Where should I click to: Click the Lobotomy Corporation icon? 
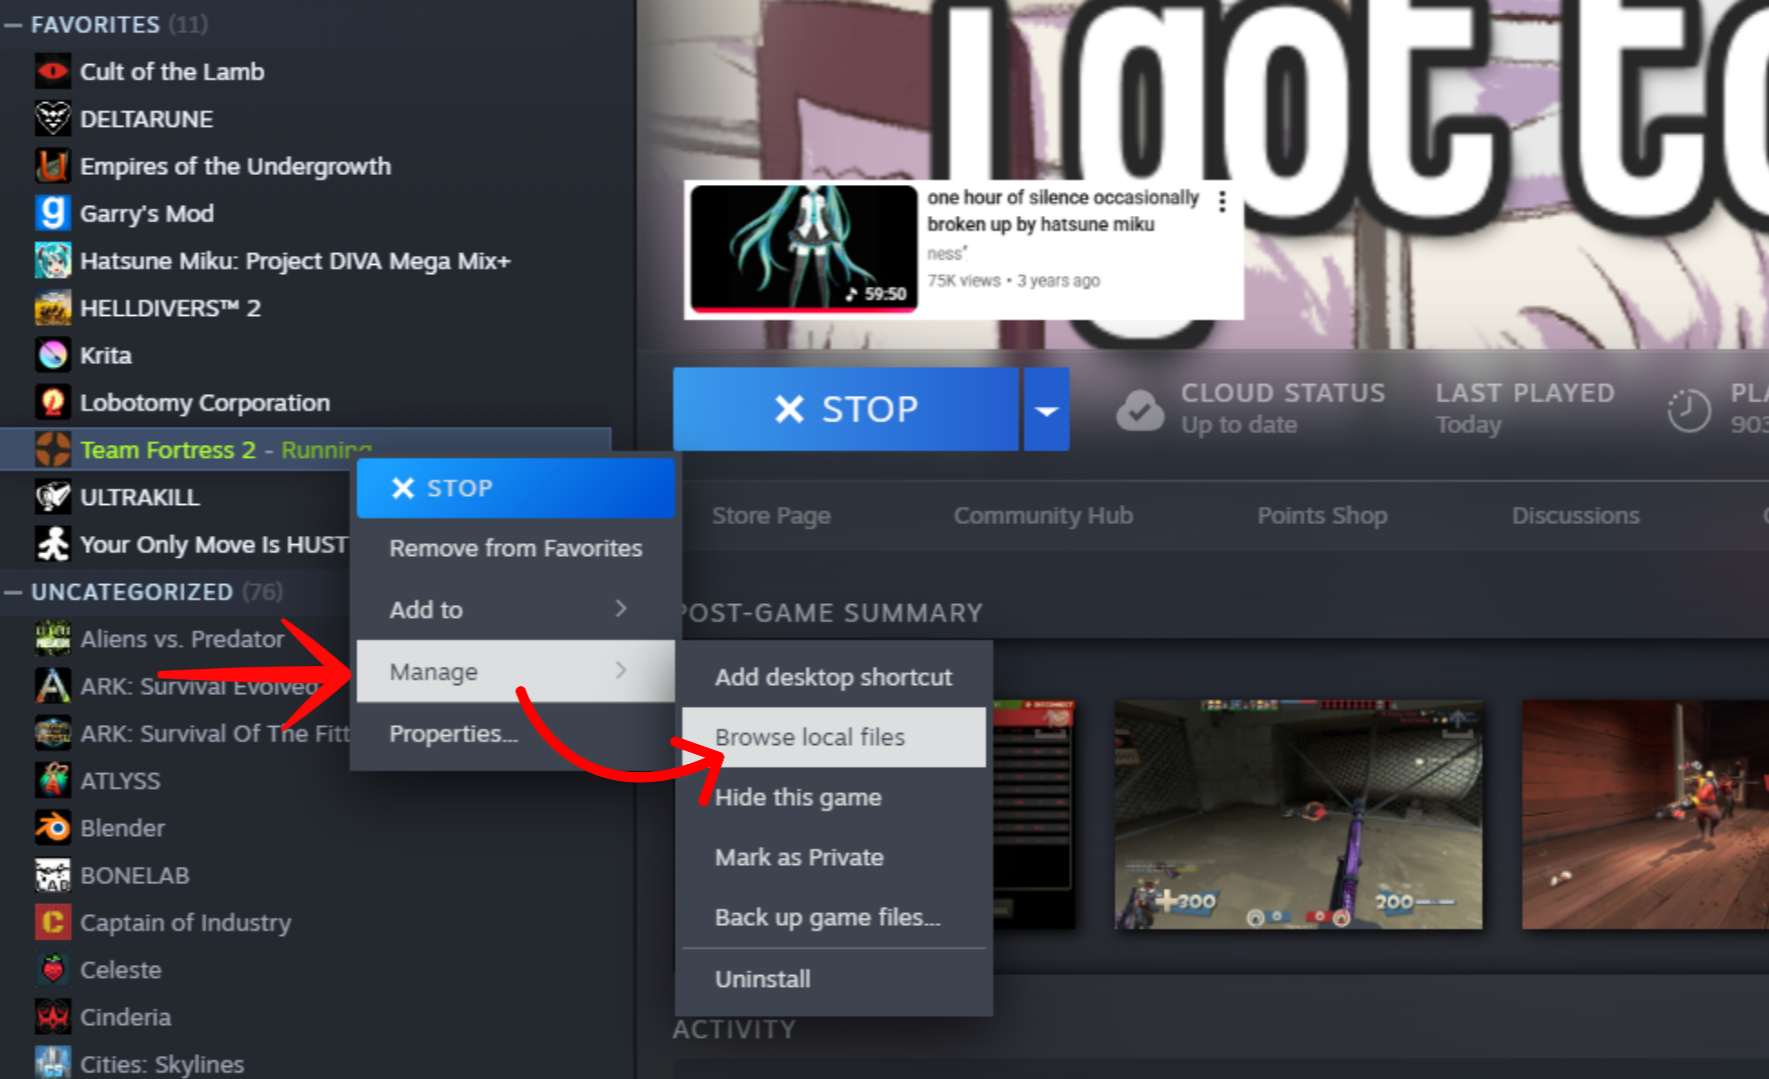(x=53, y=402)
